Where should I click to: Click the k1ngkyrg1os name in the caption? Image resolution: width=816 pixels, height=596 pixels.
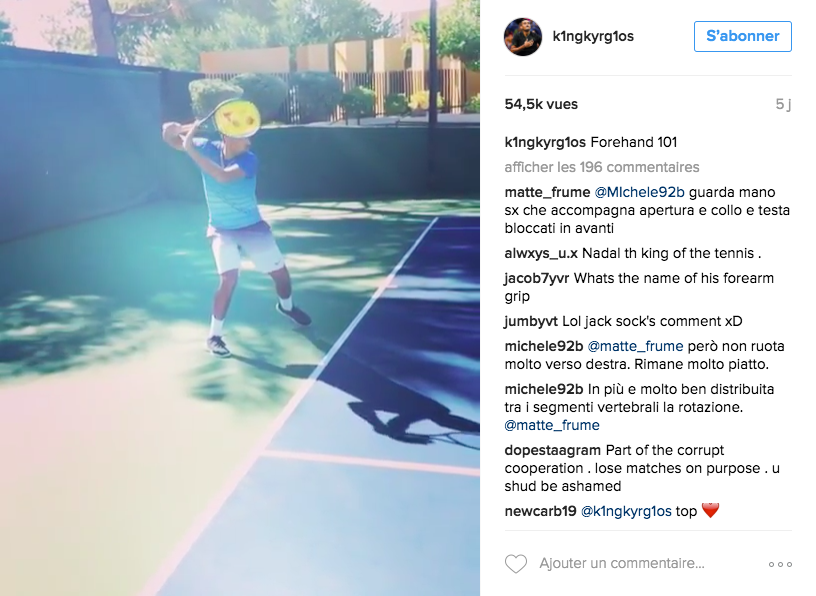pos(545,142)
